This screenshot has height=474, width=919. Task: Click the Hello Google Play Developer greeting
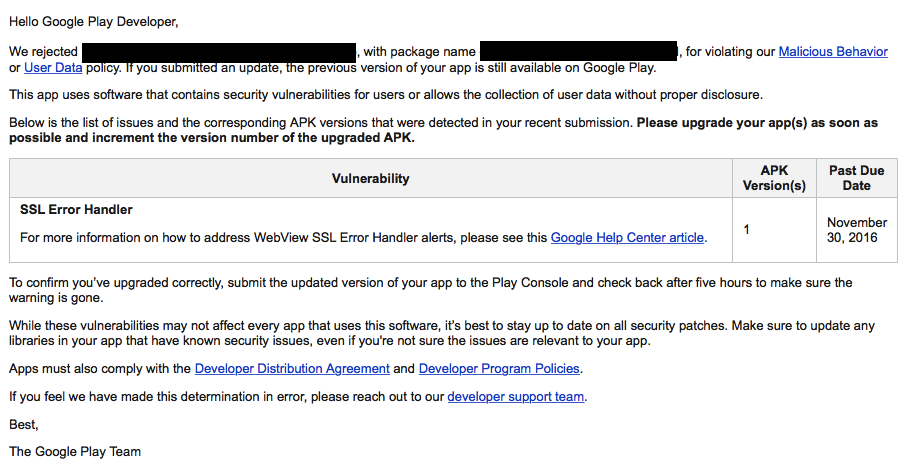(93, 21)
